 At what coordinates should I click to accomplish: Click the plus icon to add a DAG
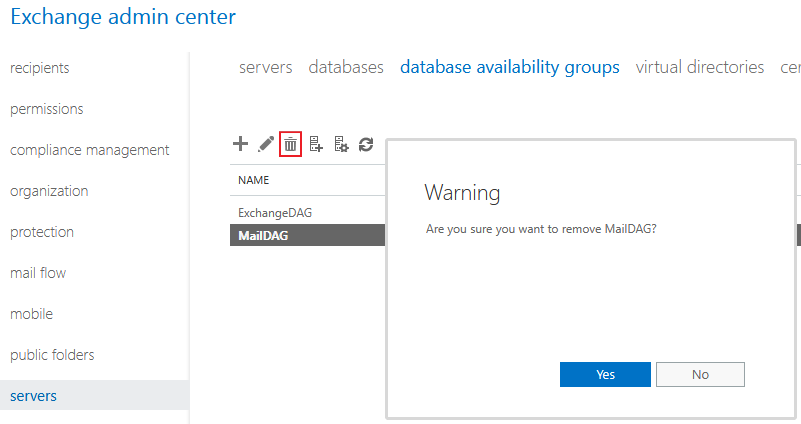pyautogui.click(x=240, y=144)
